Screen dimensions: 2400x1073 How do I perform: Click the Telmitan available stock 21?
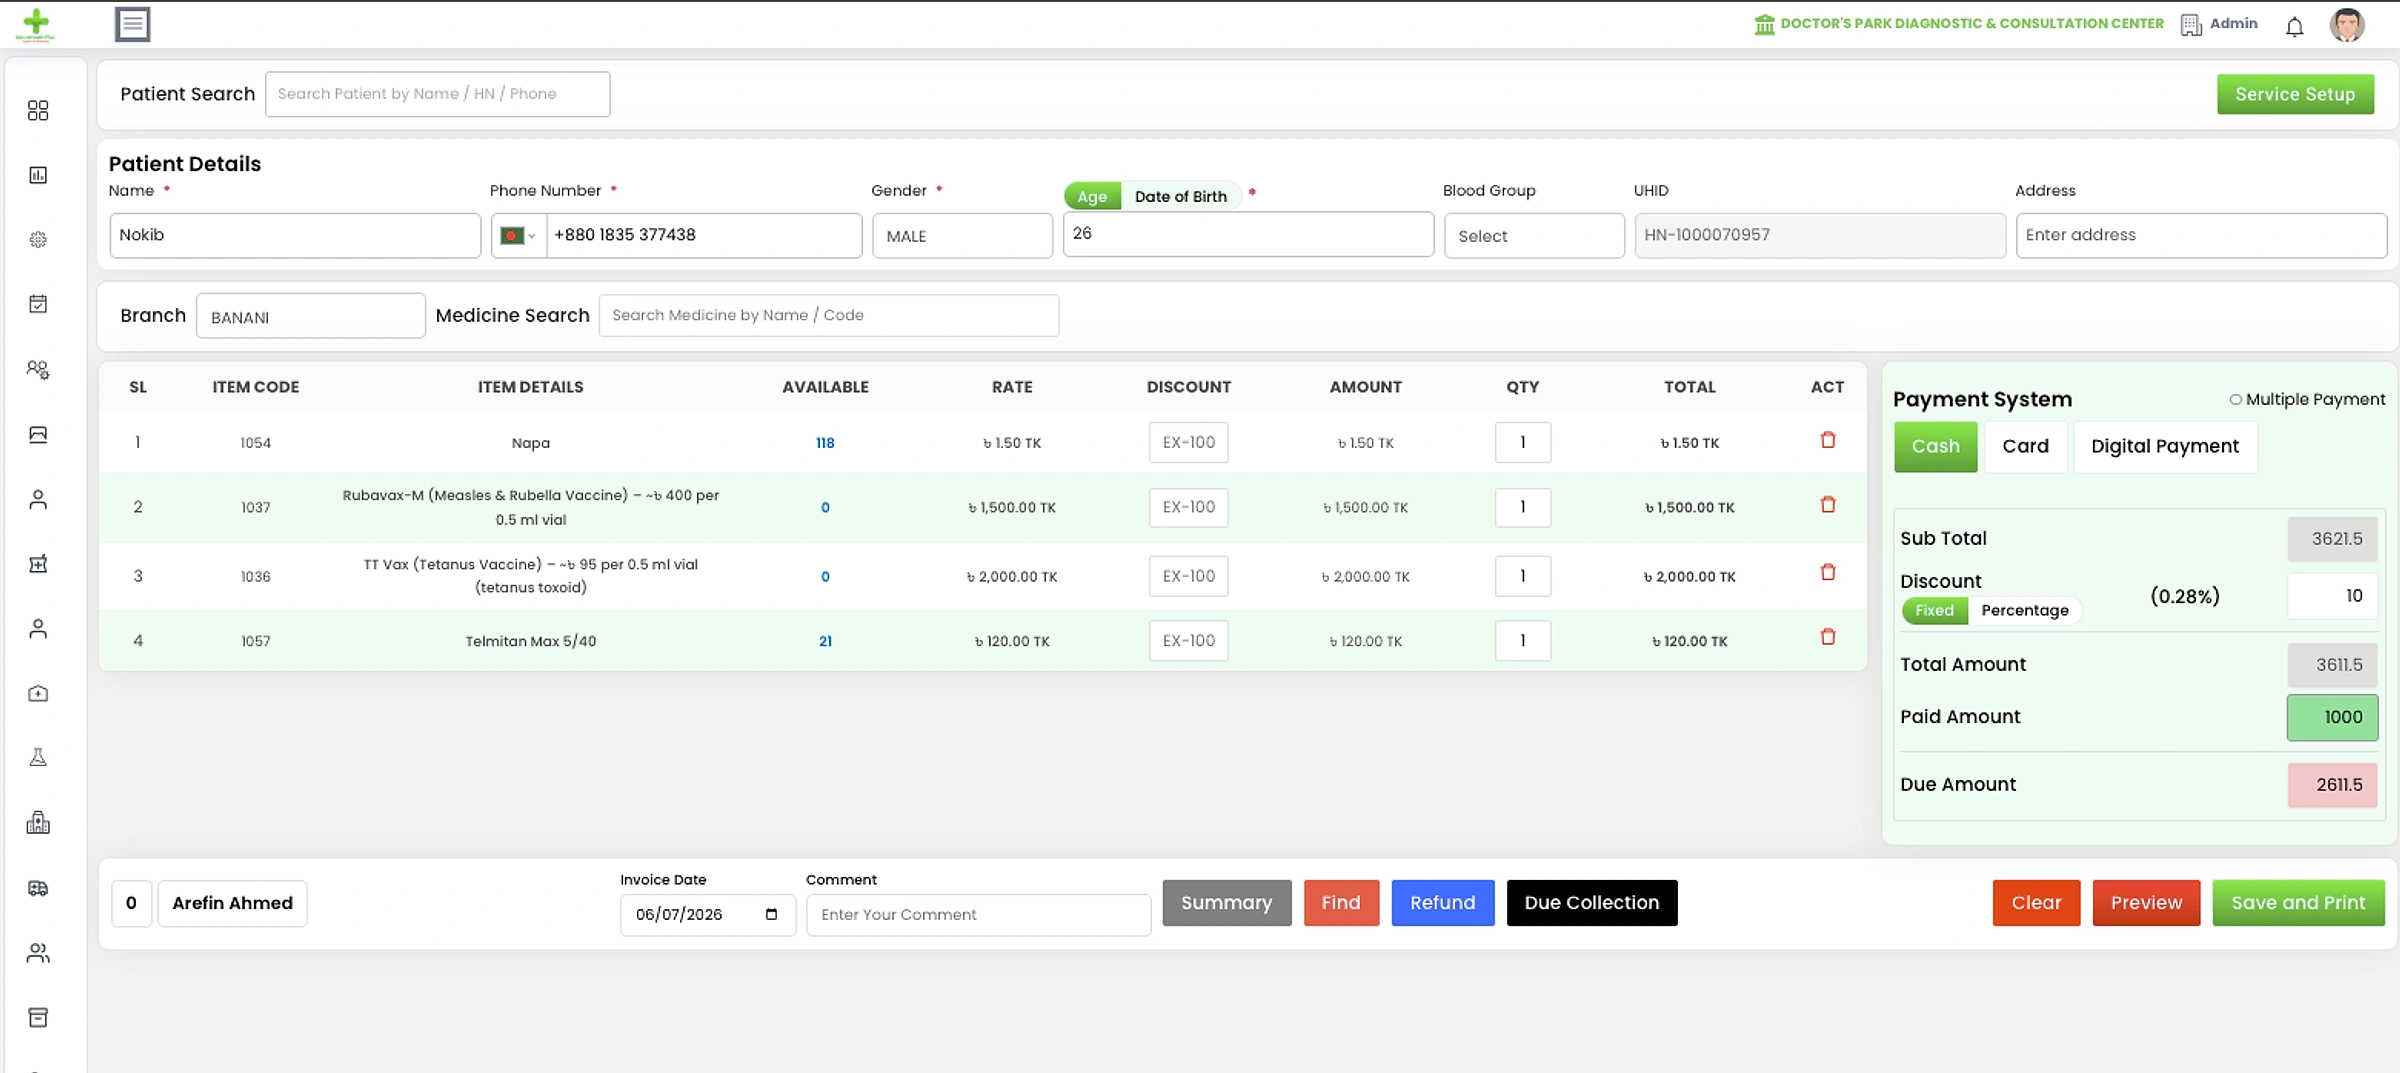pos(825,641)
